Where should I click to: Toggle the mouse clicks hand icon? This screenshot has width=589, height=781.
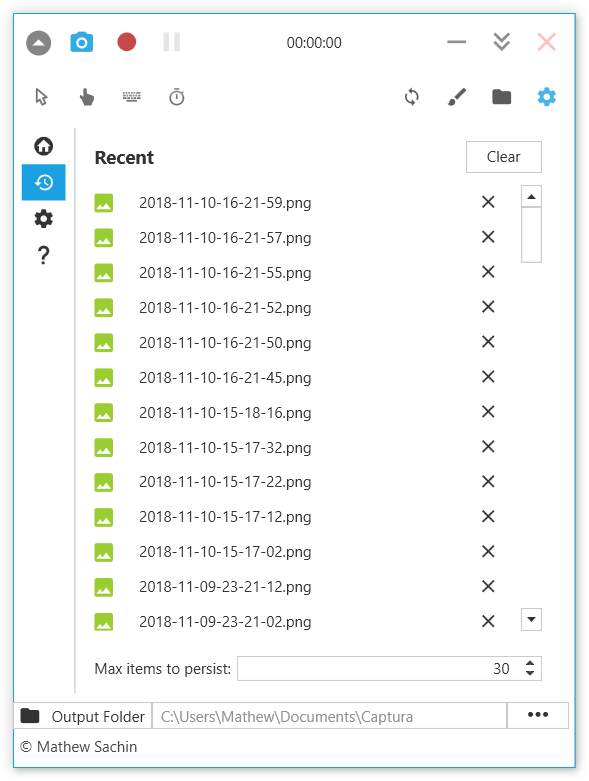[x=87, y=97]
